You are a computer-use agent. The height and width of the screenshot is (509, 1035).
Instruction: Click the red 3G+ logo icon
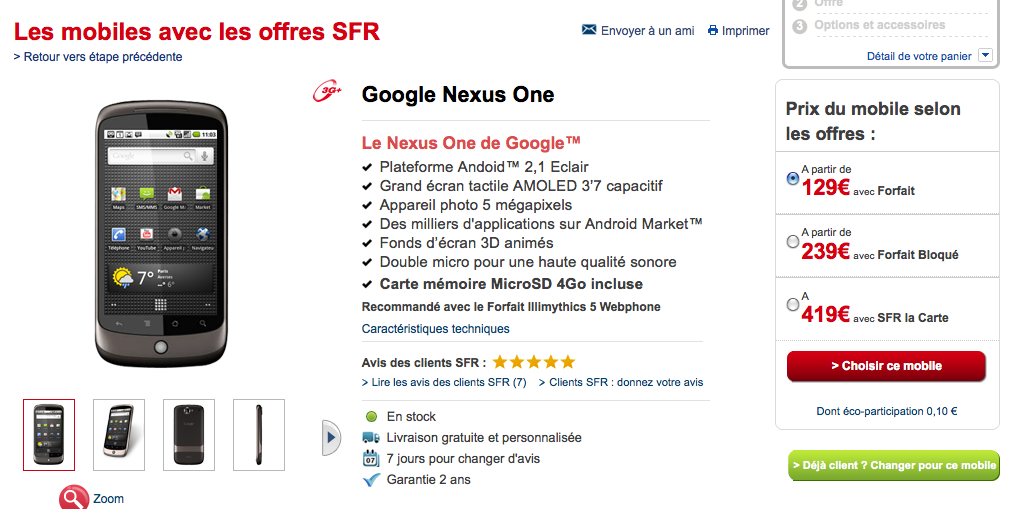click(328, 93)
